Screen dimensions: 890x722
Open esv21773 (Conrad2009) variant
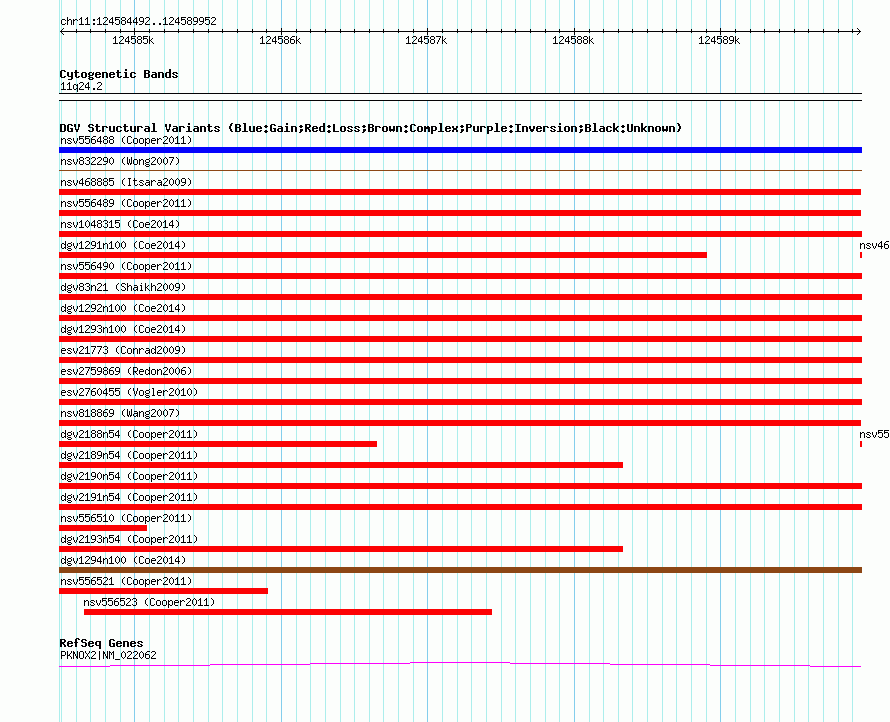123,350
